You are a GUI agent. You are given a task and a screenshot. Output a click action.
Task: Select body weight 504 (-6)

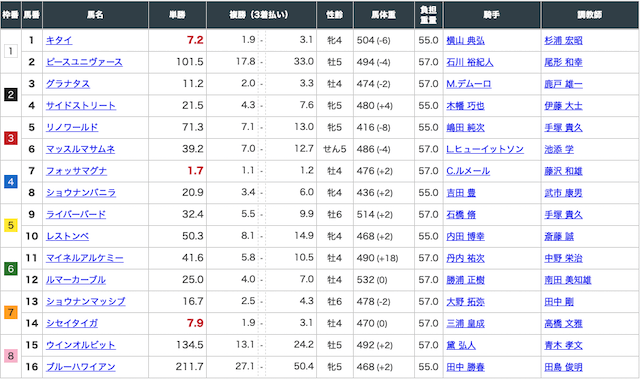(x=373, y=40)
